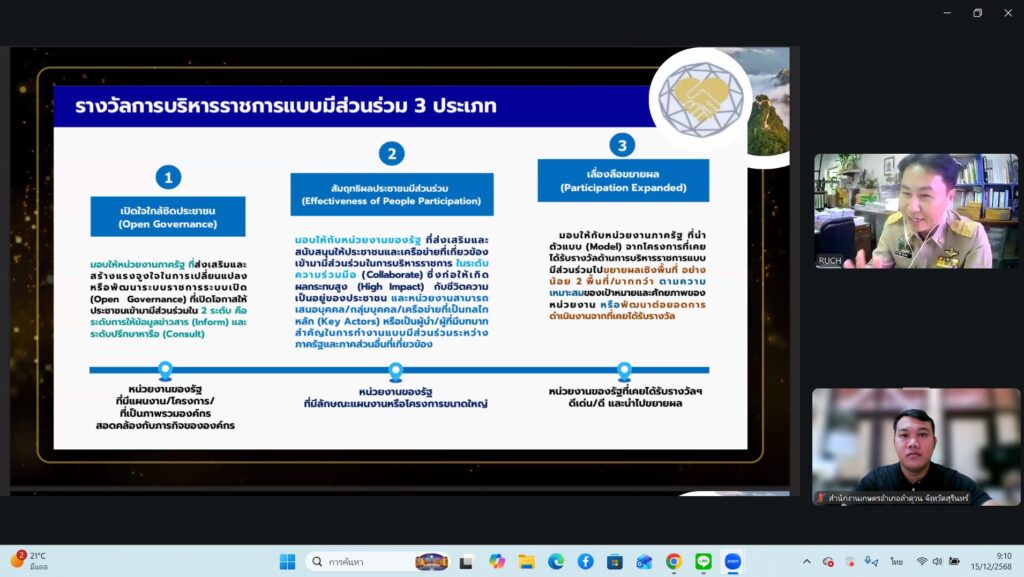
Task: Open the speaker volume control
Action: click(x=938, y=561)
